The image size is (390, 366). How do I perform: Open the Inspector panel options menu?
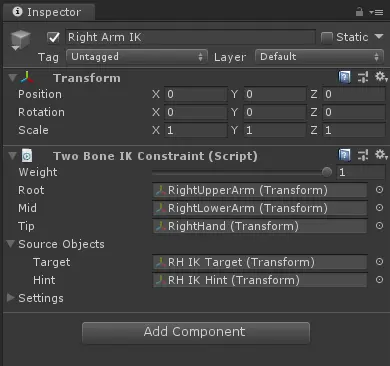tap(376, 12)
